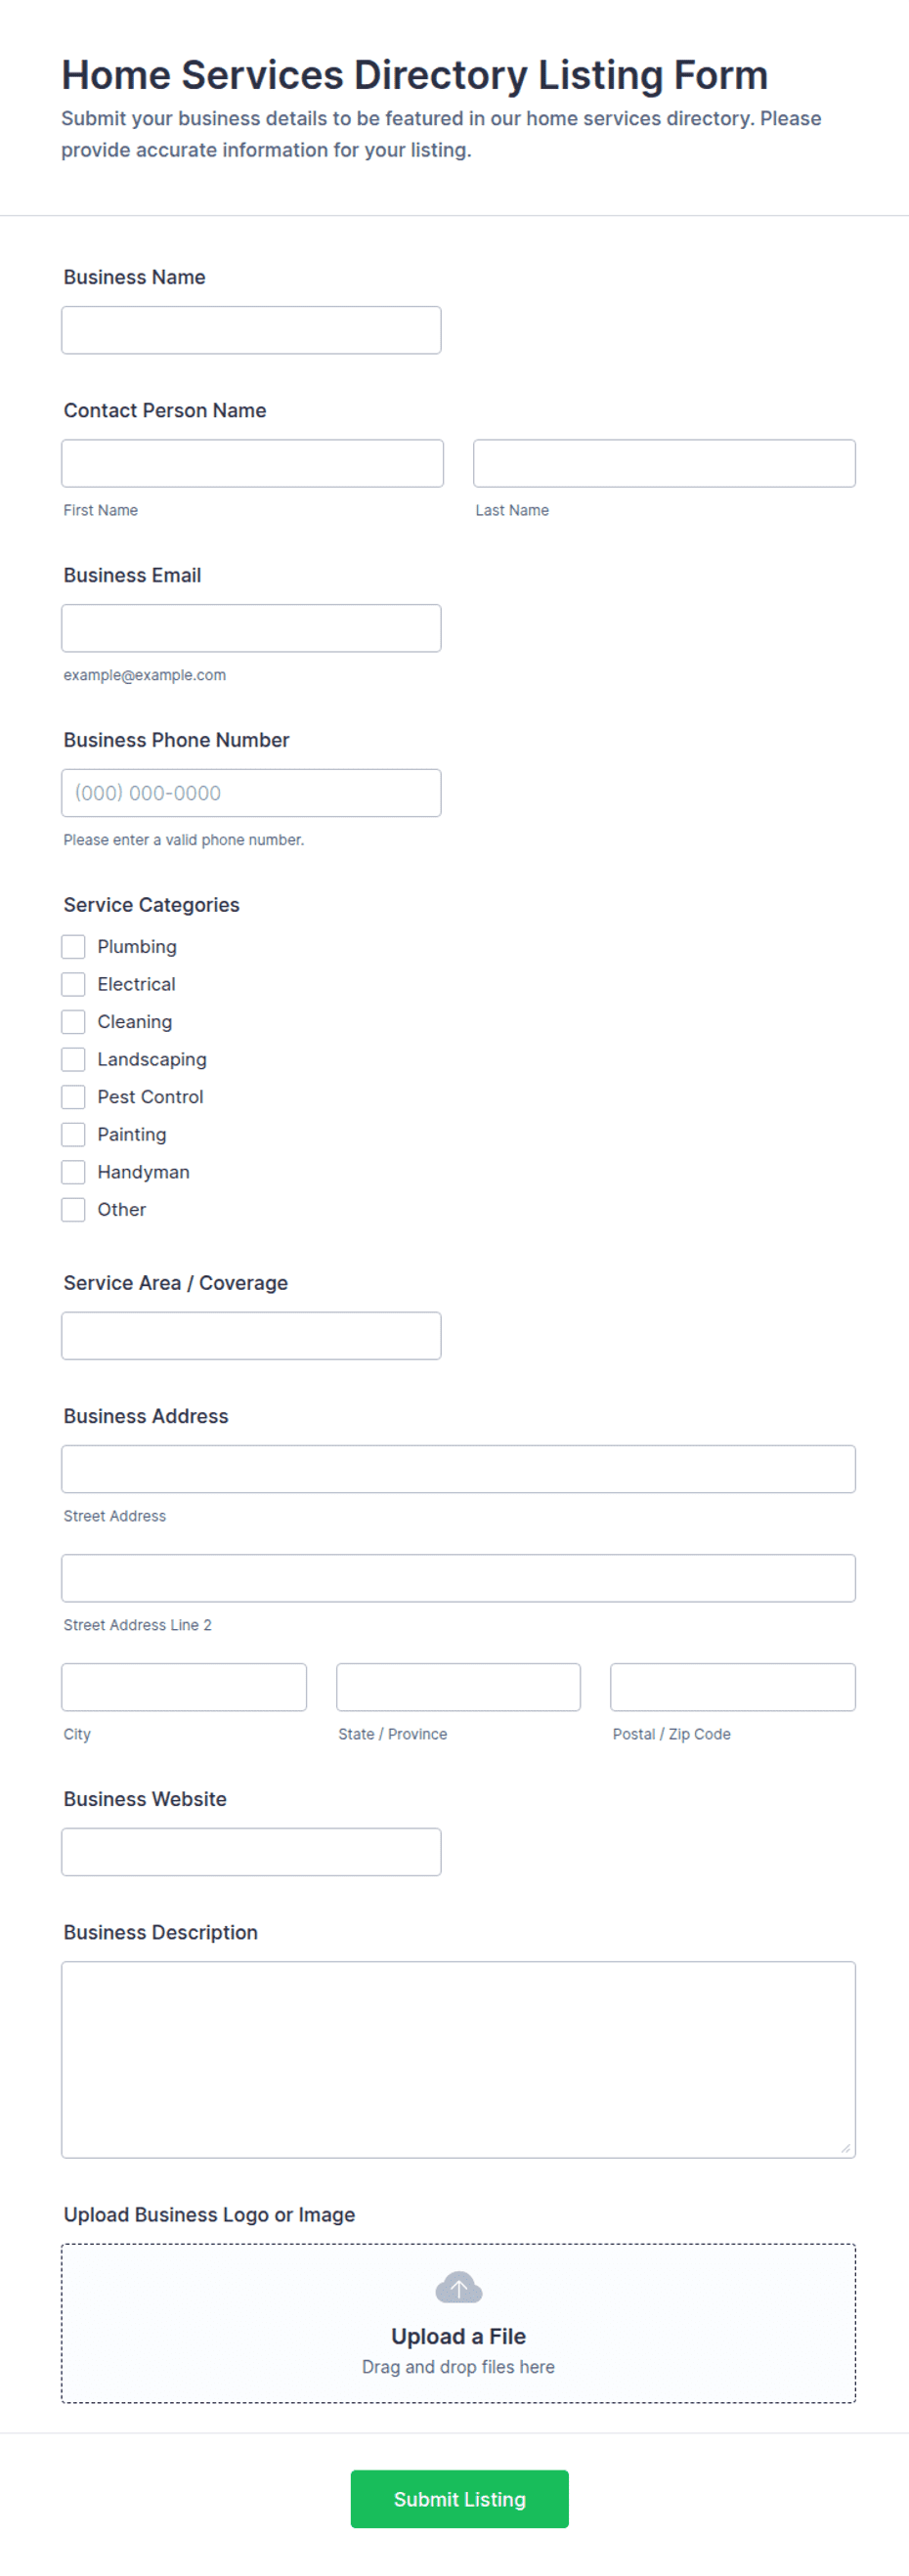Enable the Landscaping option
The height and width of the screenshot is (2576, 909).
pyautogui.click(x=73, y=1059)
